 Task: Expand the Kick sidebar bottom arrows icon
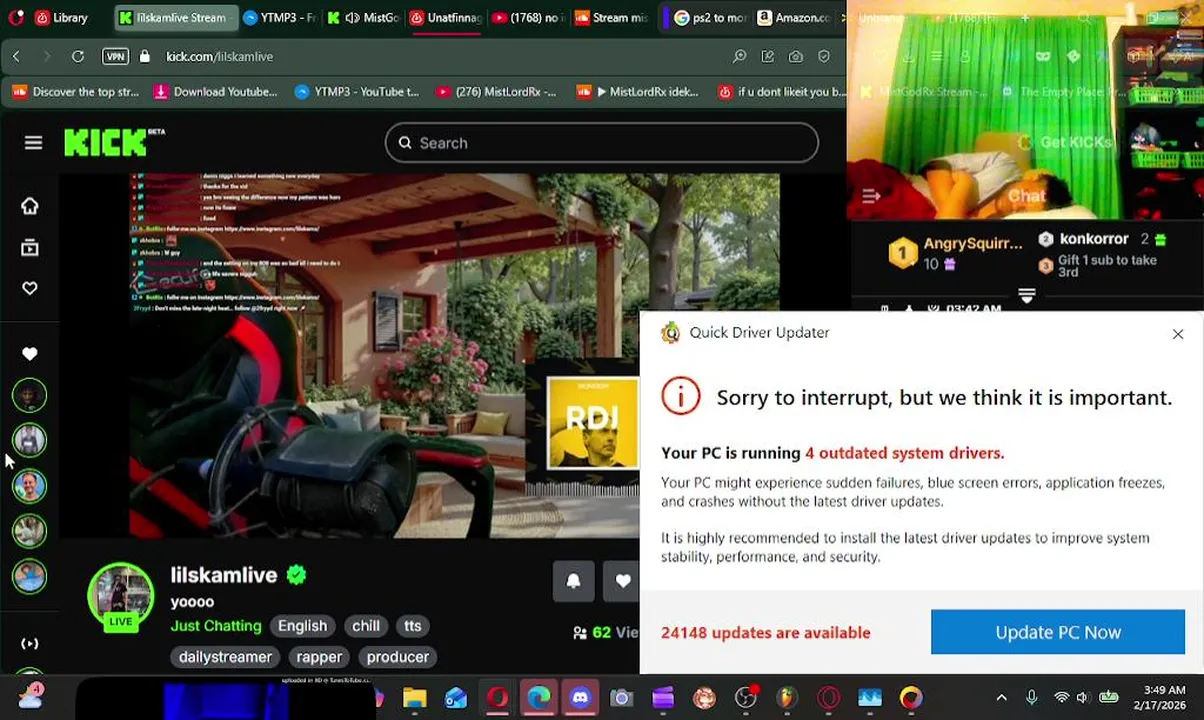(x=30, y=644)
